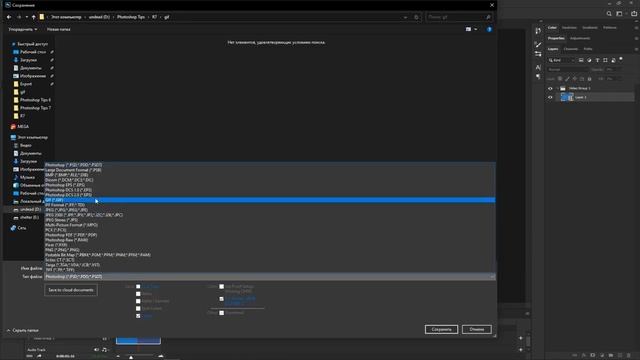This screenshot has height=360, width=640.
Task: Click the Отмена button
Action: [477, 329]
